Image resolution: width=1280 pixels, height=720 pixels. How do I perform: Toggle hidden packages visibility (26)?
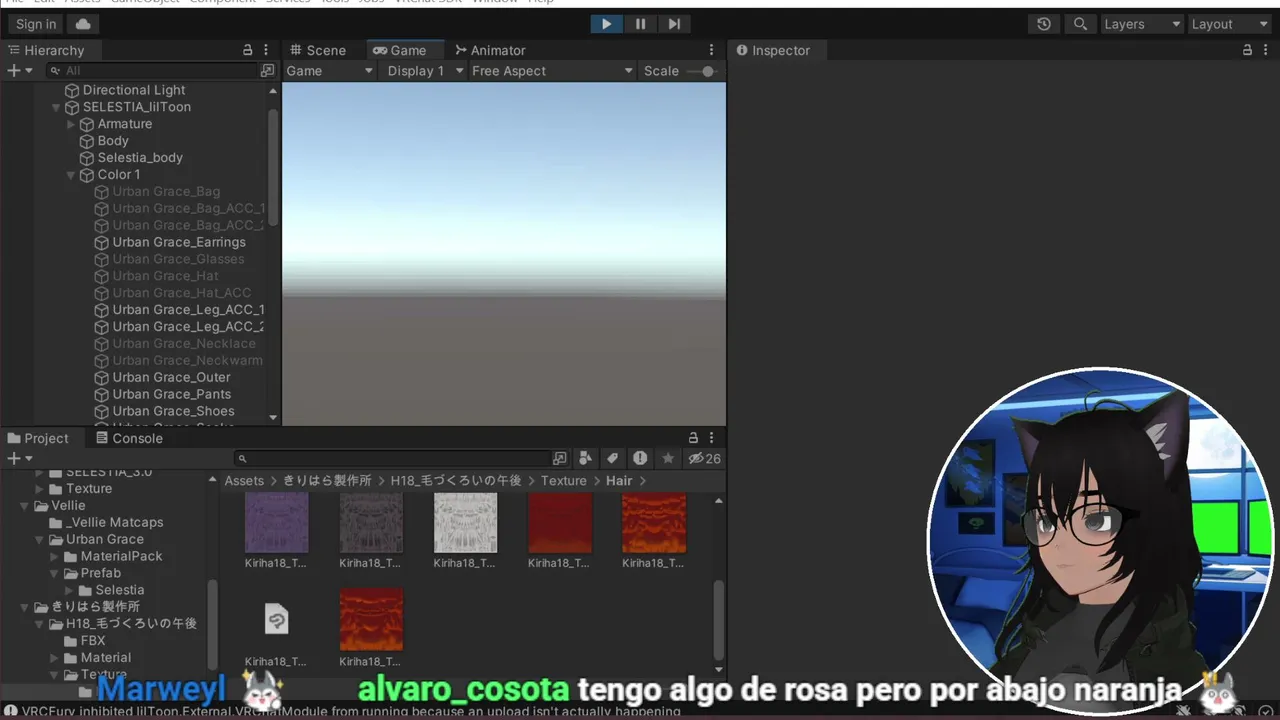[x=704, y=458]
